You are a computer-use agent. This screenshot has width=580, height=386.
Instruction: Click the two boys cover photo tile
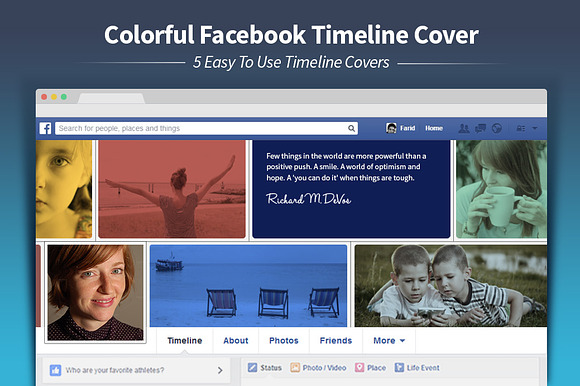[x=451, y=286]
